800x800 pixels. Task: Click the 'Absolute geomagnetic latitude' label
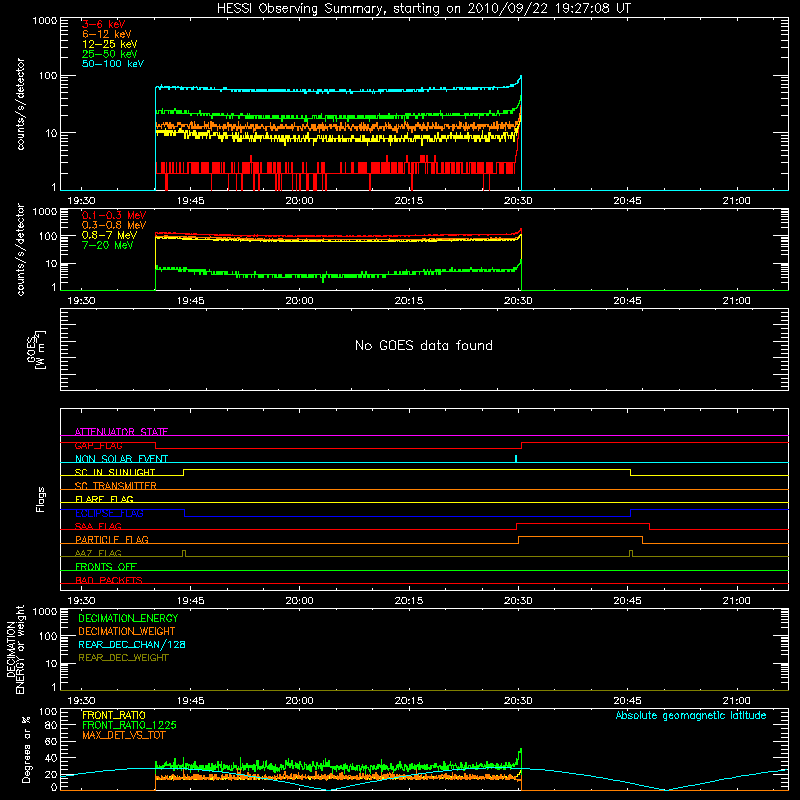[x=691, y=715]
